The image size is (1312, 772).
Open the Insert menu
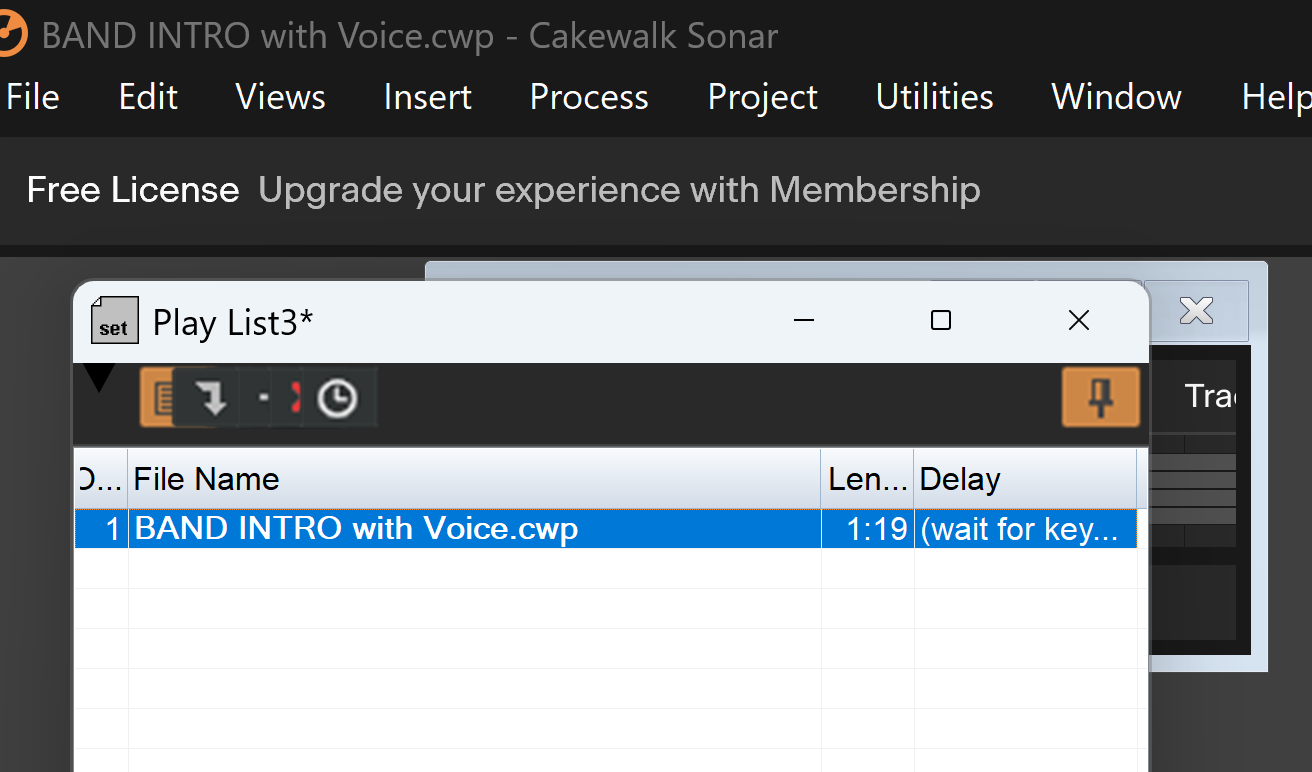(427, 97)
